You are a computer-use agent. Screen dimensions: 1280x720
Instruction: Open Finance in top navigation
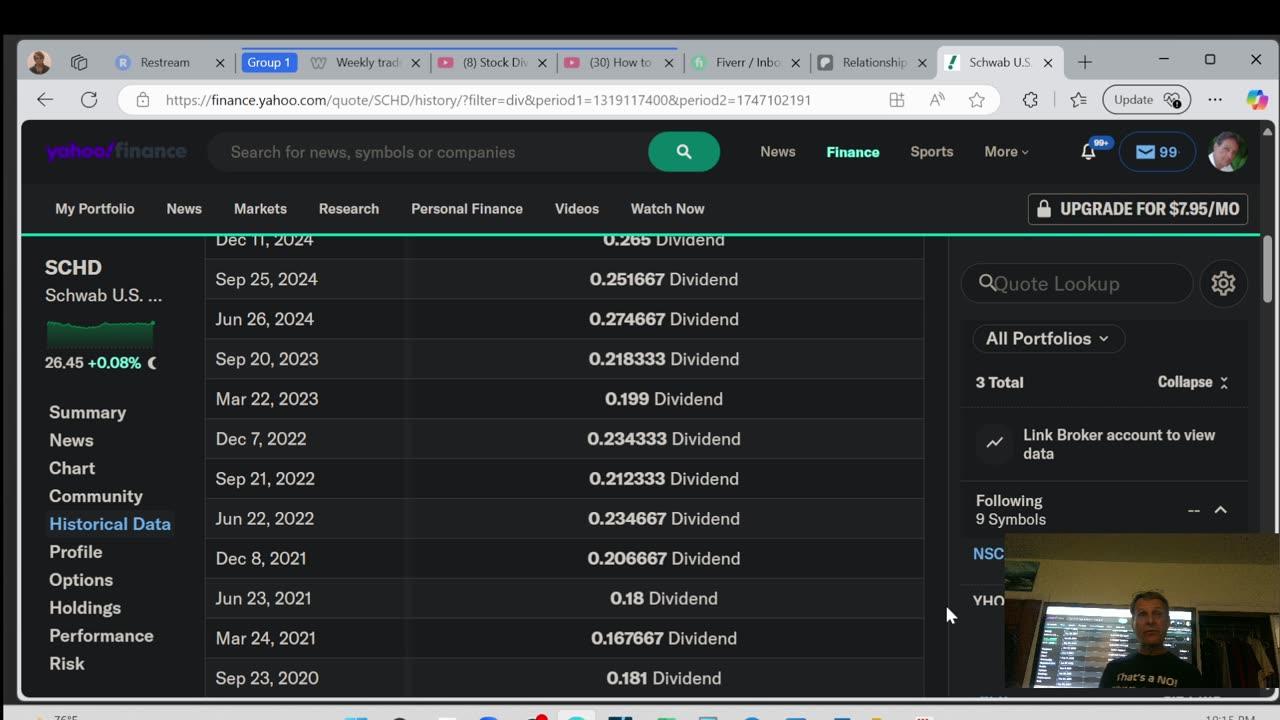pos(853,152)
